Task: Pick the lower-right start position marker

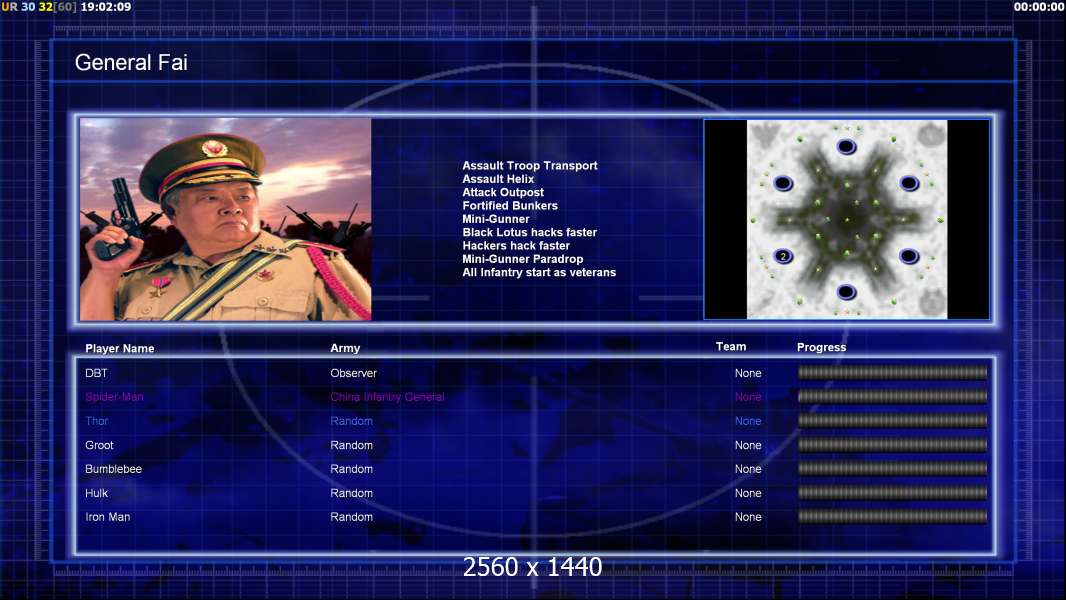Action: pos(909,257)
